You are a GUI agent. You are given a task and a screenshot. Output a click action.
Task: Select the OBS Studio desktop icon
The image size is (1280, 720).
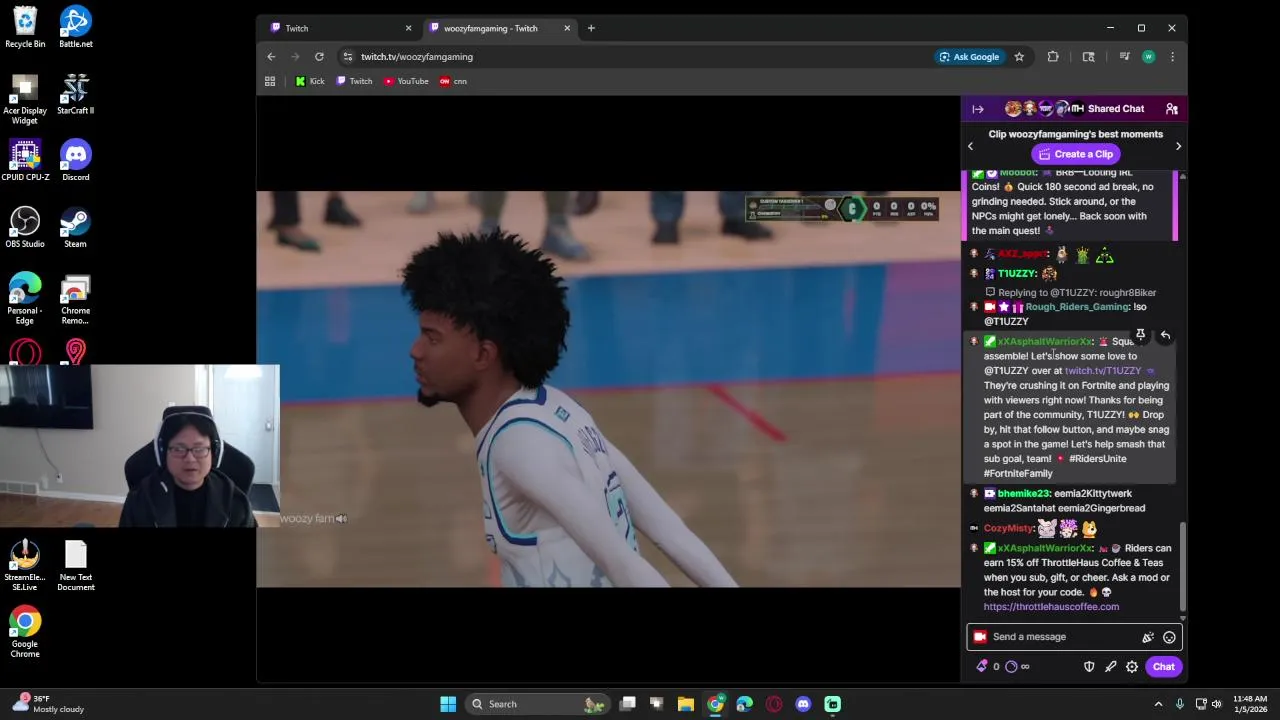25,227
